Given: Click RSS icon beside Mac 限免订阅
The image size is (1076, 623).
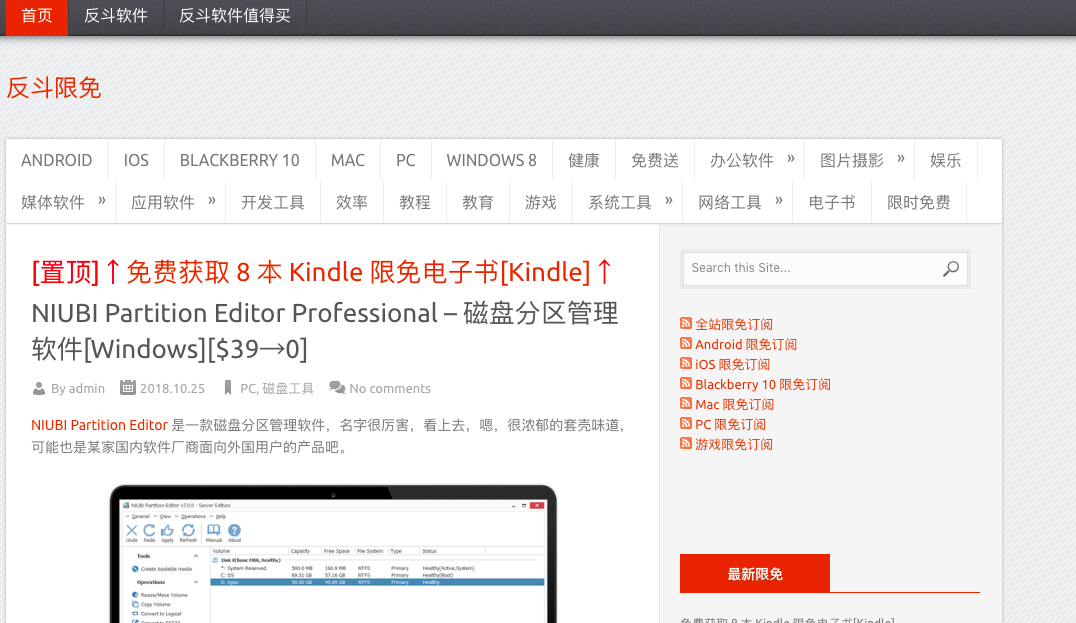Looking at the screenshot, I should pyautogui.click(x=686, y=403).
